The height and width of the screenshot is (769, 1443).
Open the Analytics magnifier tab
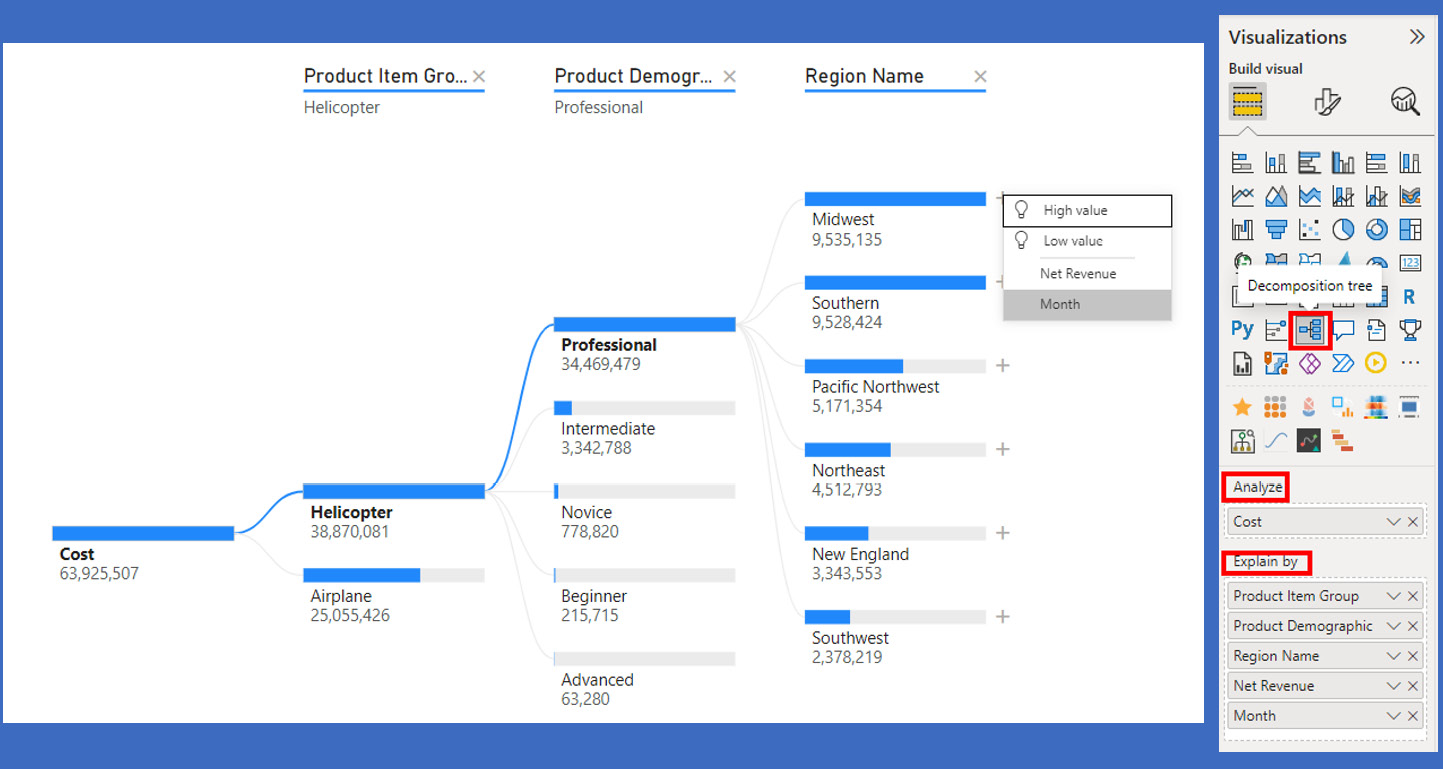1404,101
